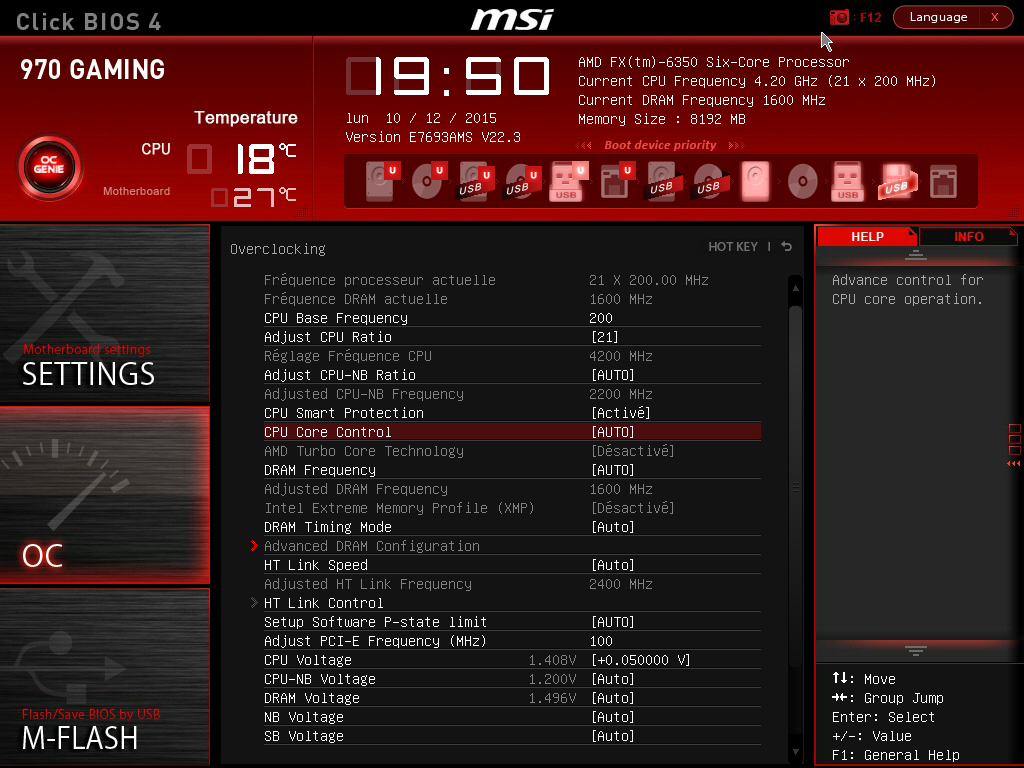Click the Adjusted DRAM Frequency row

click(x=512, y=488)
